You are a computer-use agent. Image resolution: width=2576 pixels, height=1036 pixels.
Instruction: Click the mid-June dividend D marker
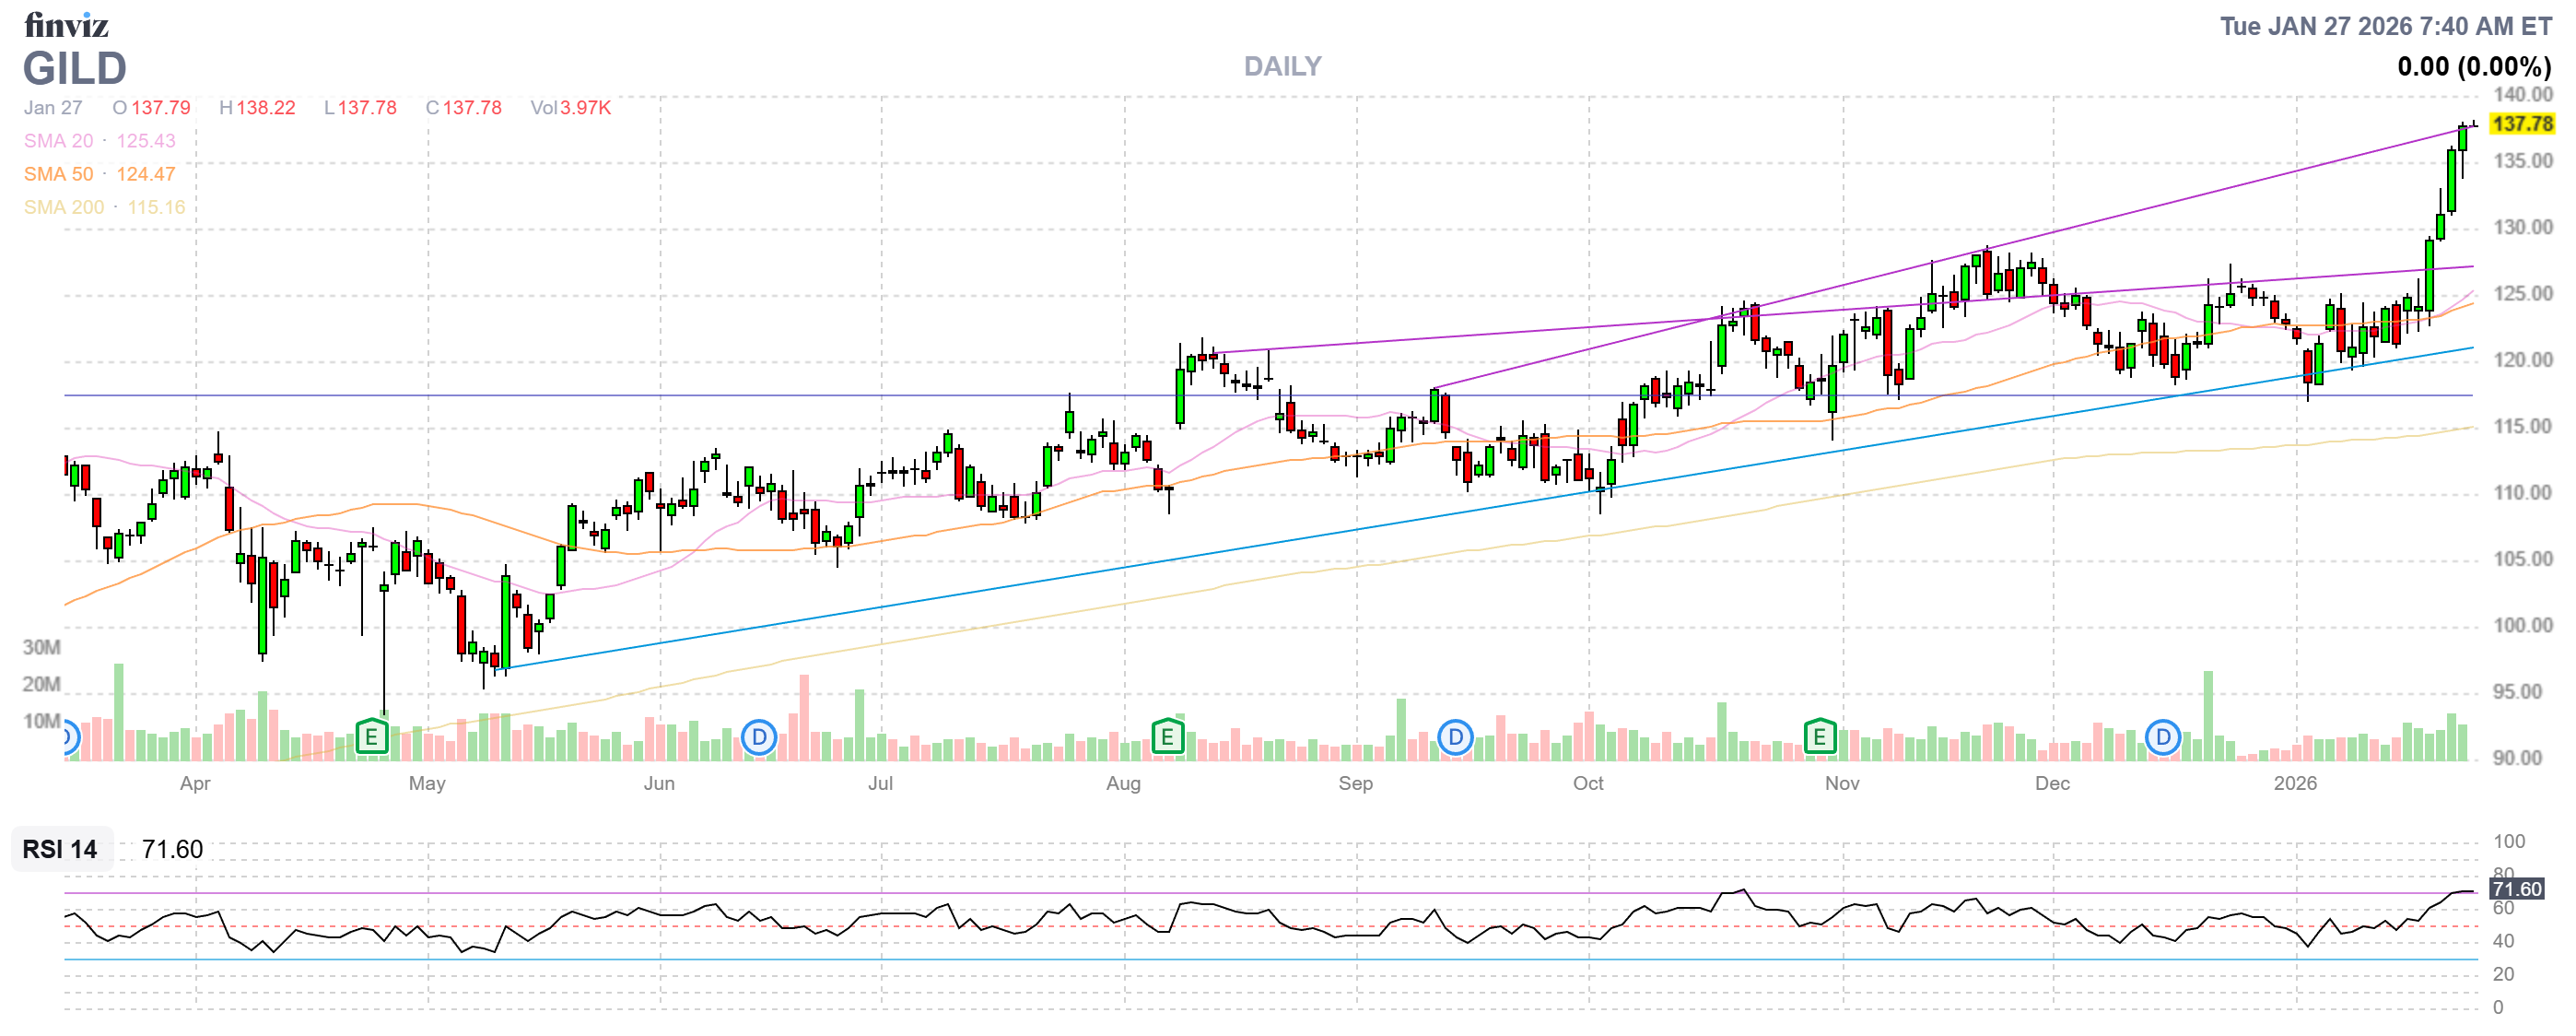click(x=759, y=738)
